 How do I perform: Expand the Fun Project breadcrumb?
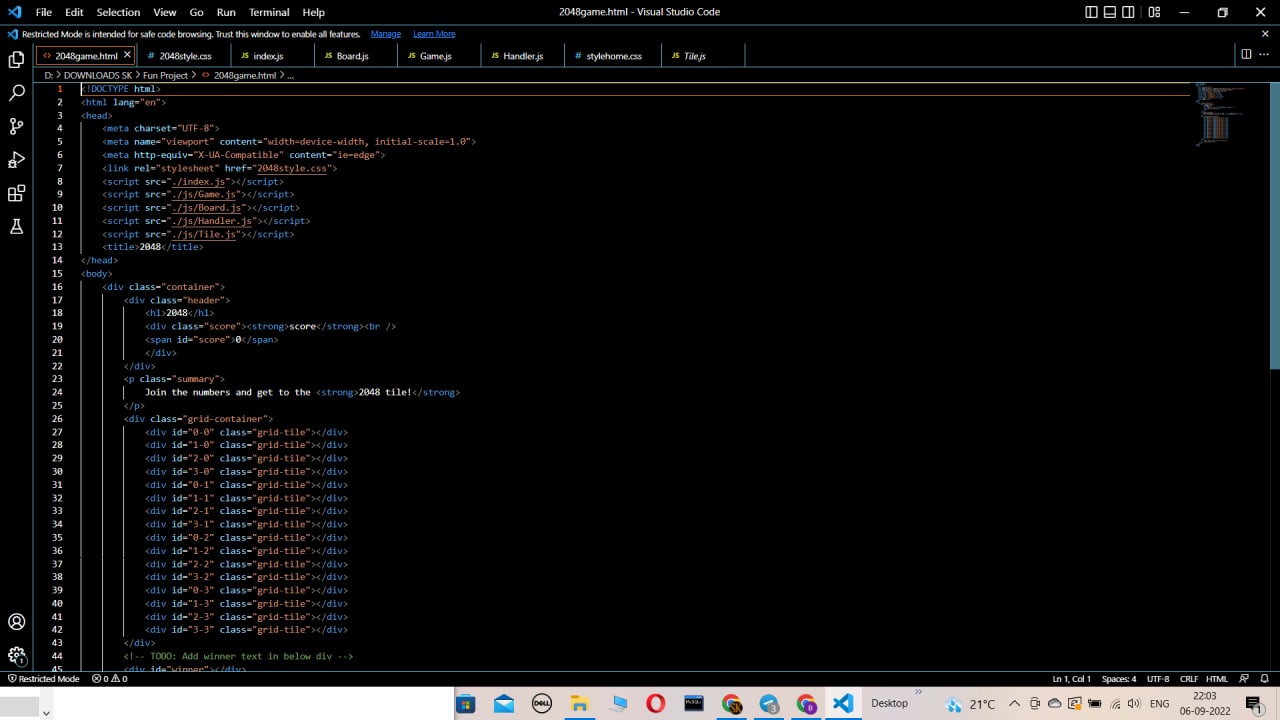[x=165, y=75]
